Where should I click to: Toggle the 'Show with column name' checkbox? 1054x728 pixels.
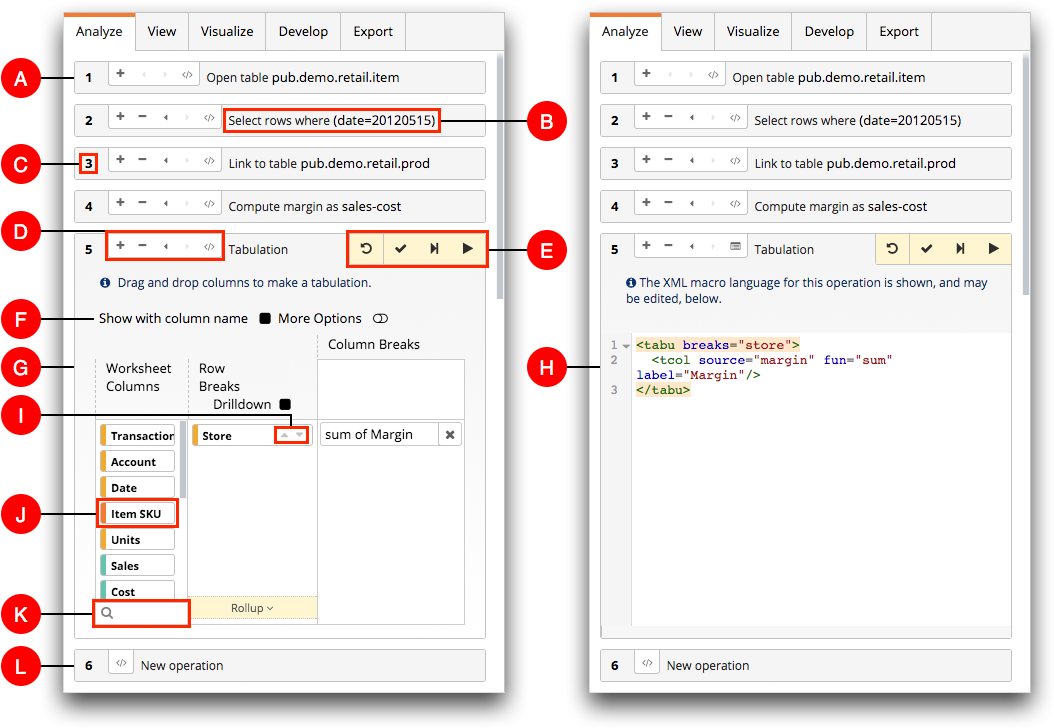265,319
